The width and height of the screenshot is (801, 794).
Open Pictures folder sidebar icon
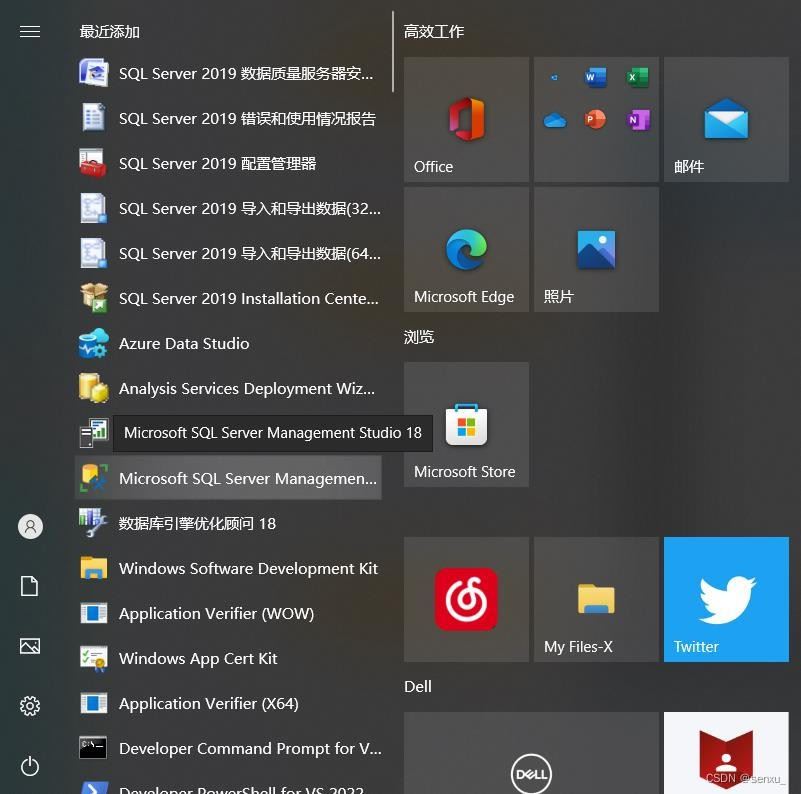(30, 646)
